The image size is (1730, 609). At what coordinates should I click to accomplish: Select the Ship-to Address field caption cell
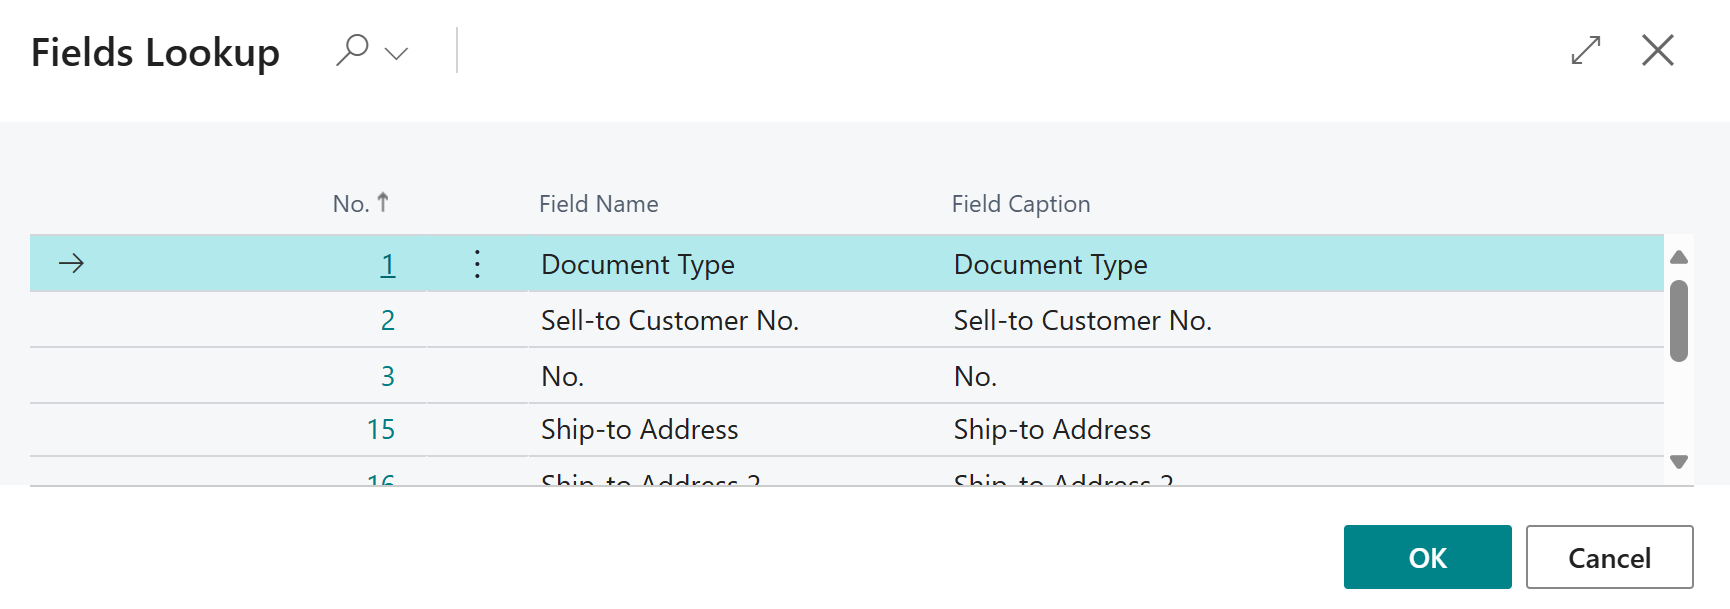[1052, 430]
